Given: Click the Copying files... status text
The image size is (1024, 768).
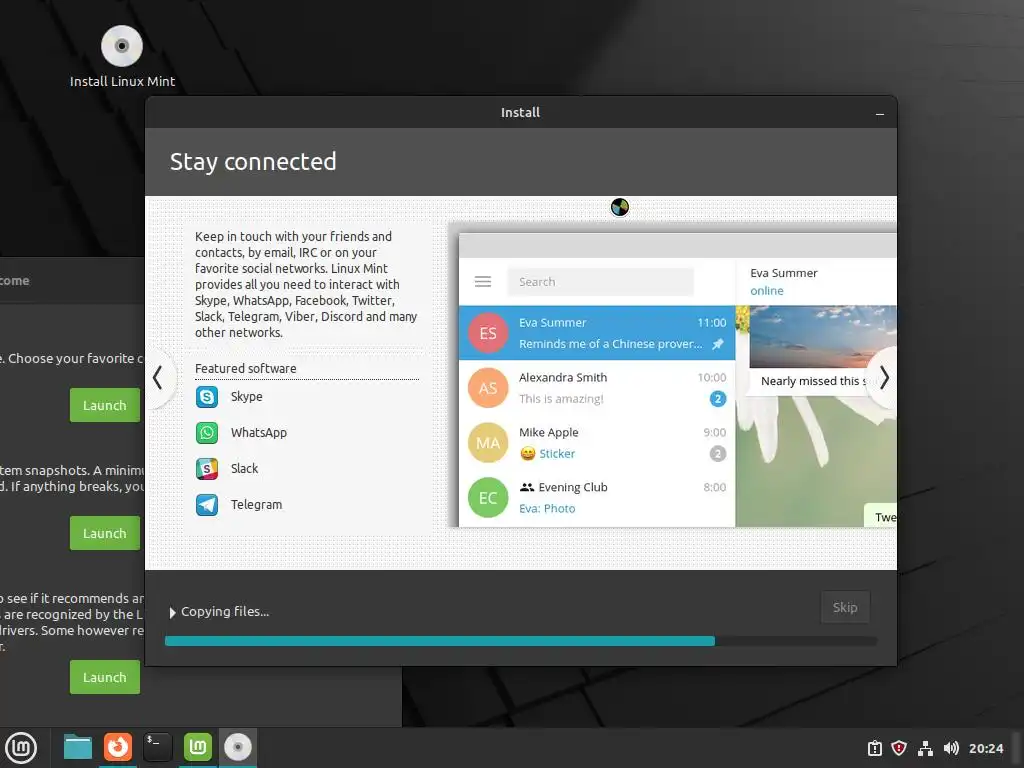Looking at the screenshot, I should [x=225, y=612].
